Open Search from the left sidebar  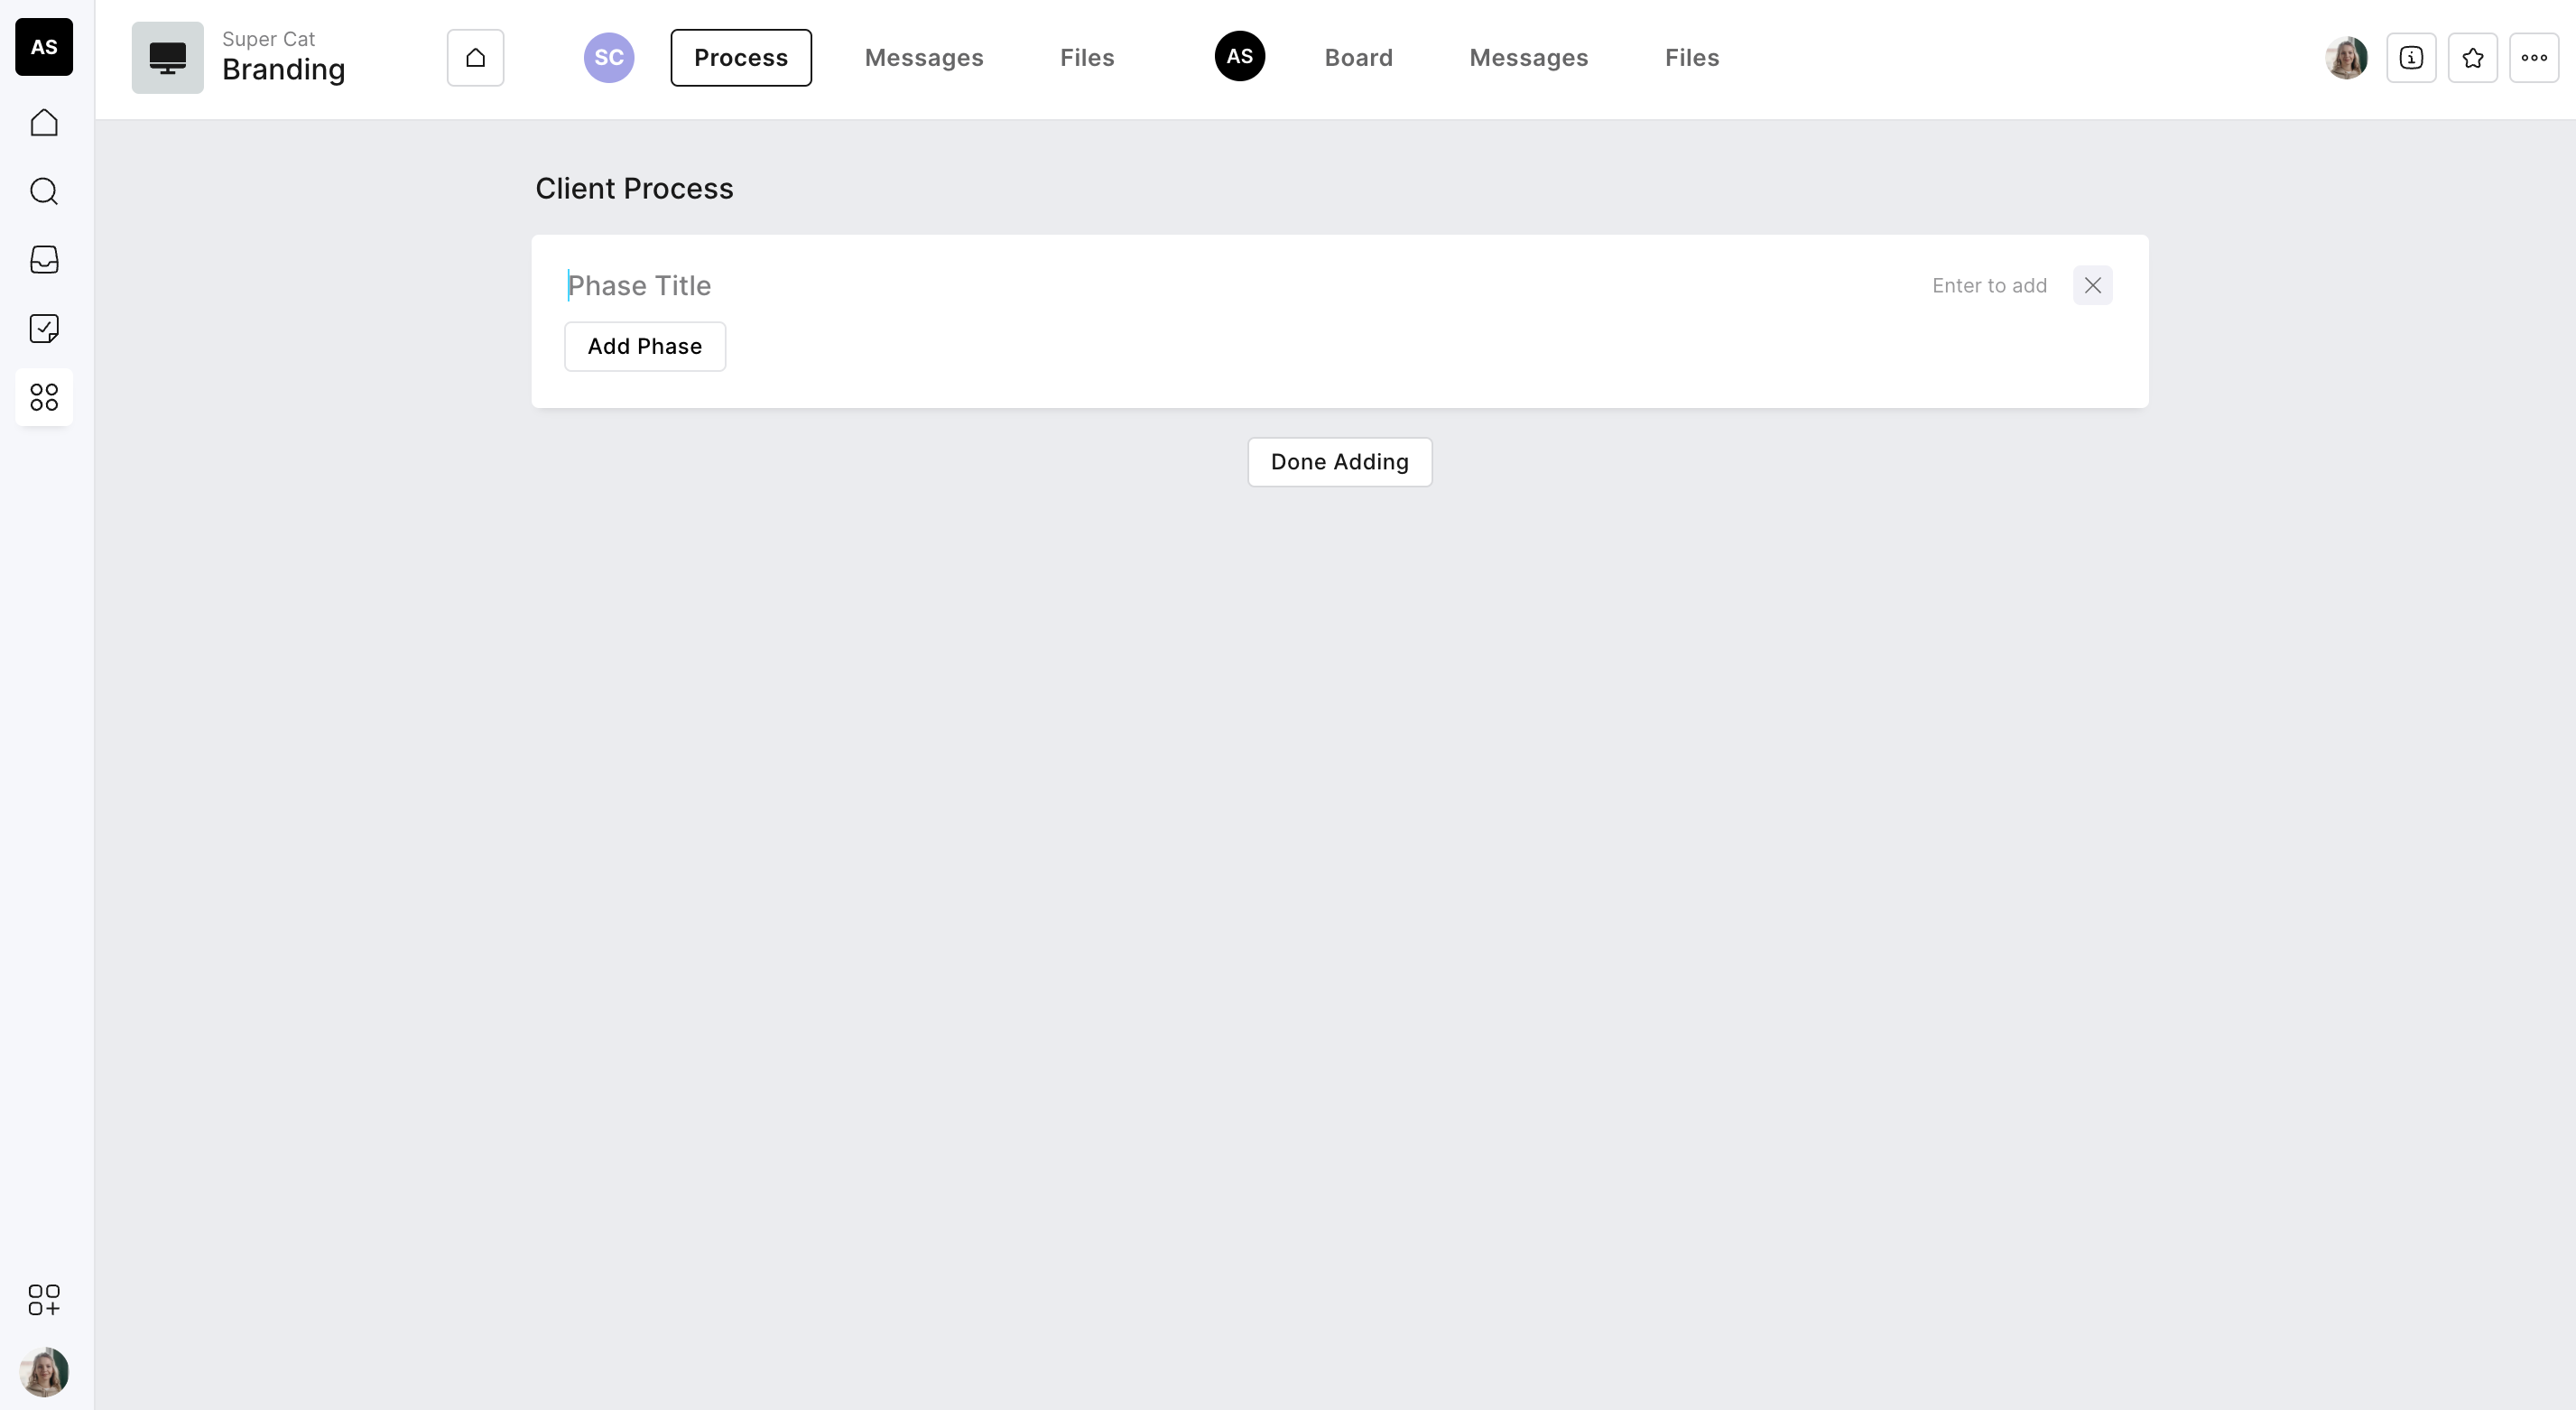click(44, 191)
